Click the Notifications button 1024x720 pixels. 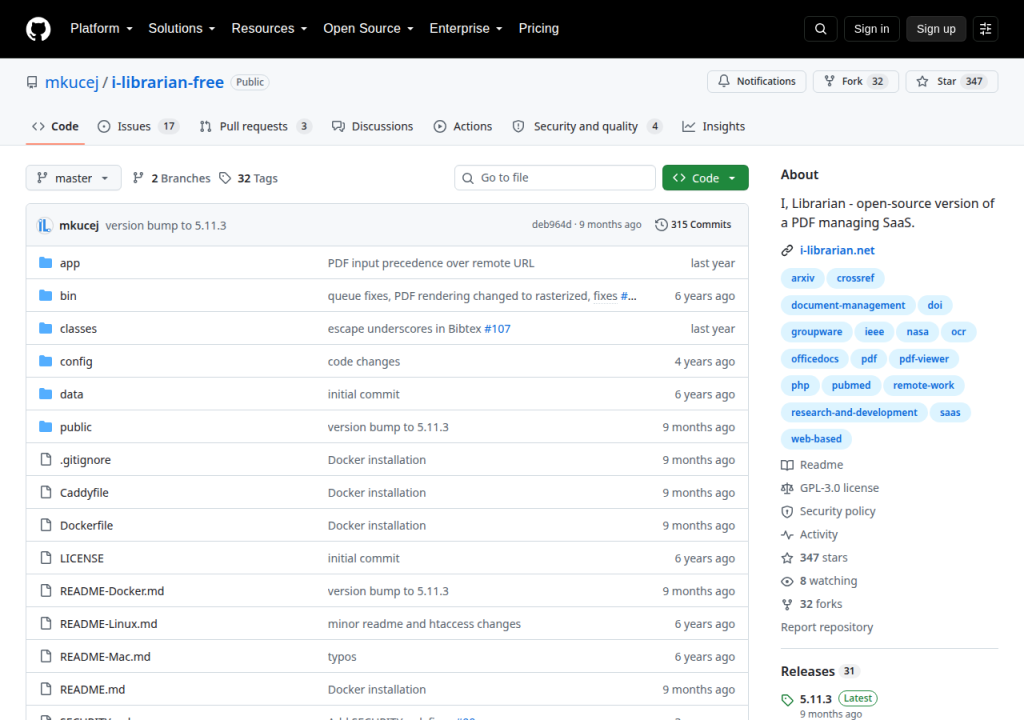pos(756,81)
